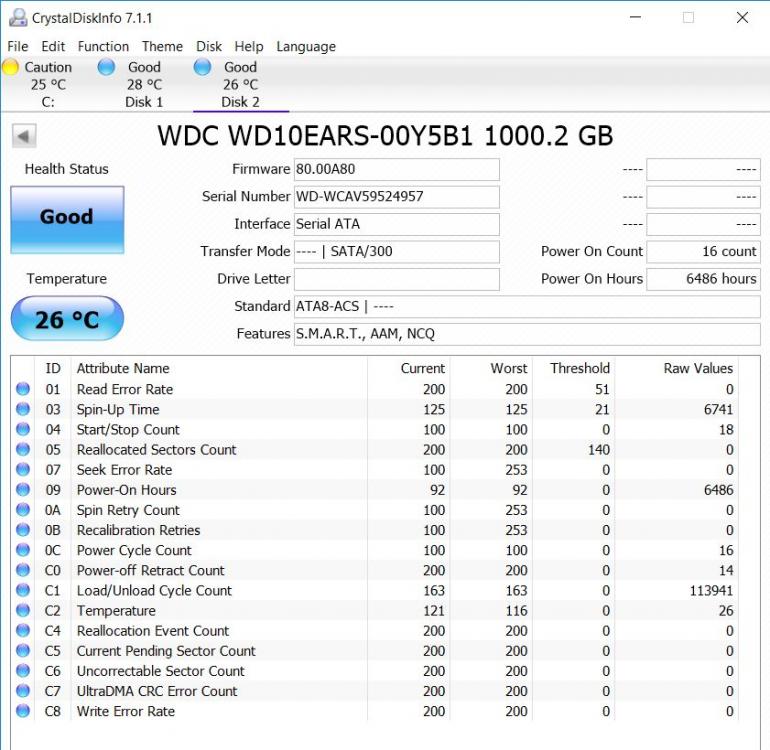Select the C: drive Caution tab
Image resolution: width=770 pixels, height=750 pixels.
tap(48, 84)
